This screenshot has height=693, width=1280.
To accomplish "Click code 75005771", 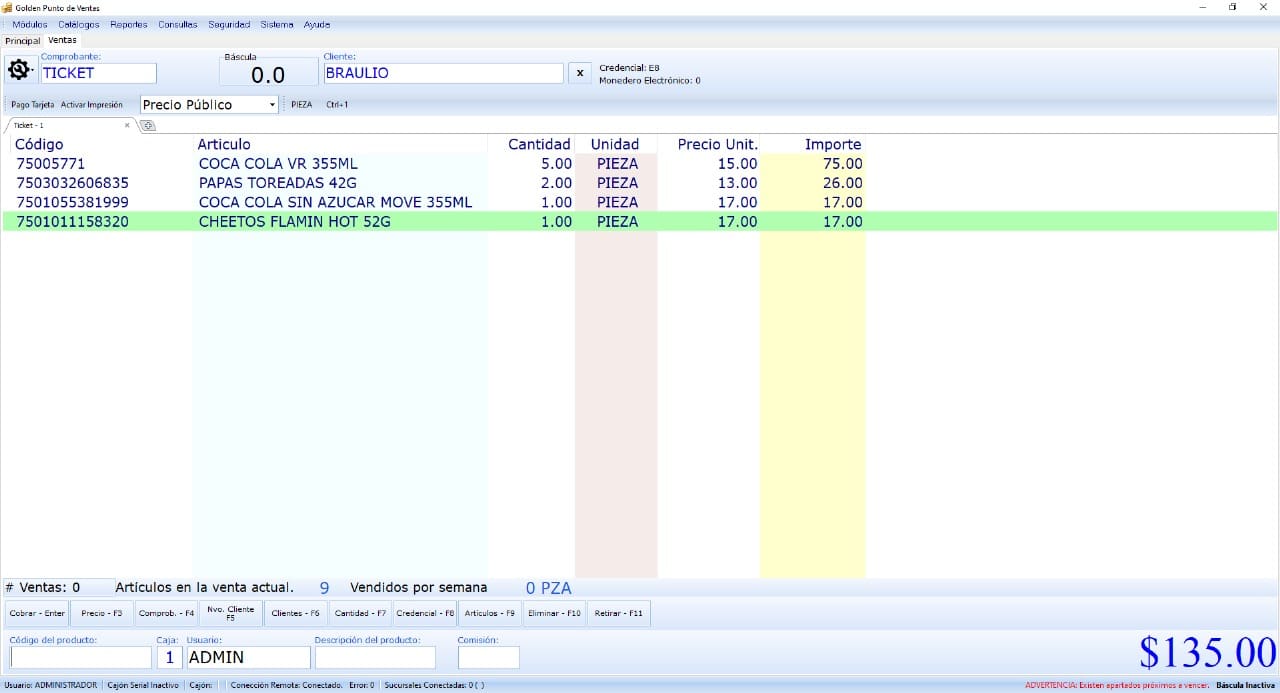I will pos(51,164).
